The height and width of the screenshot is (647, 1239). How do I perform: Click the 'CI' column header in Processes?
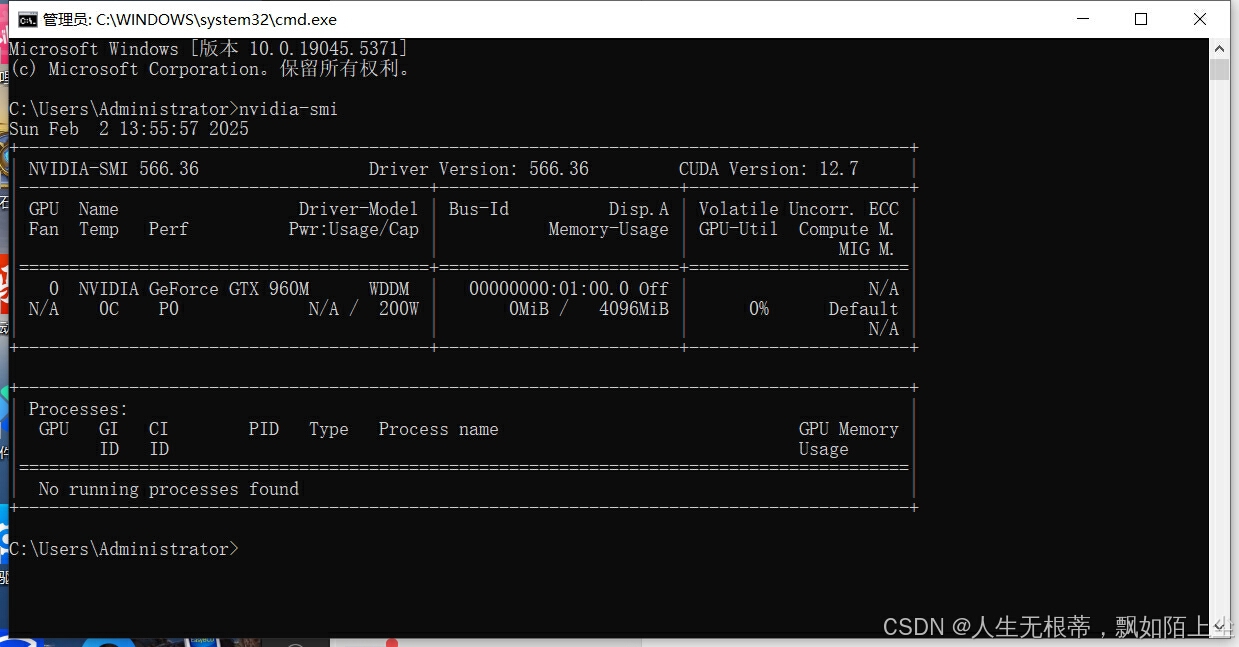[x=158, y=429]
